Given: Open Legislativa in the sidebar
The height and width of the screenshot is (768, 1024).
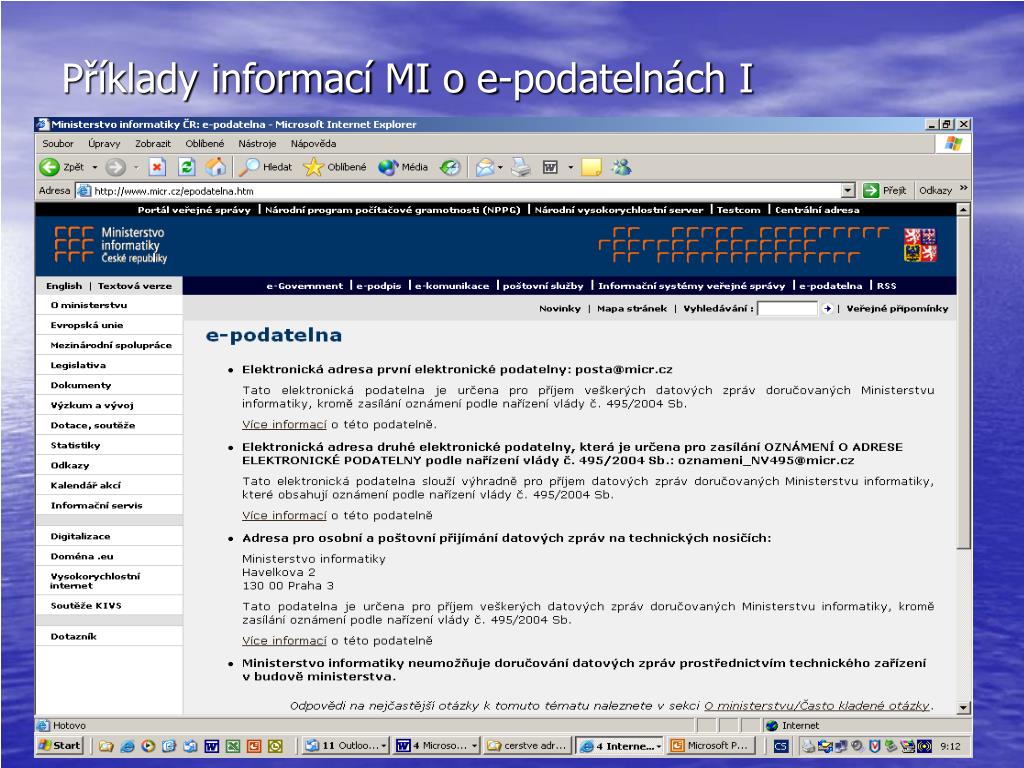Looking at the screenshot, I should pos(78,365).
